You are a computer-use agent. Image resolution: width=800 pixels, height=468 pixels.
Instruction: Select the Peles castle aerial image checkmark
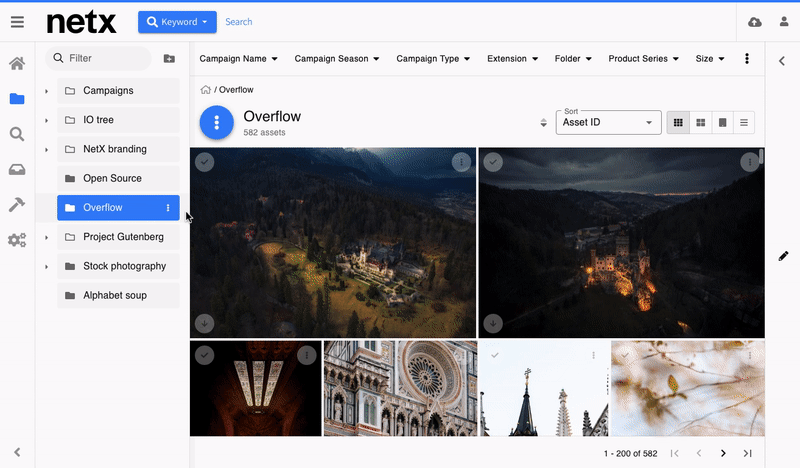pos(205,162)
